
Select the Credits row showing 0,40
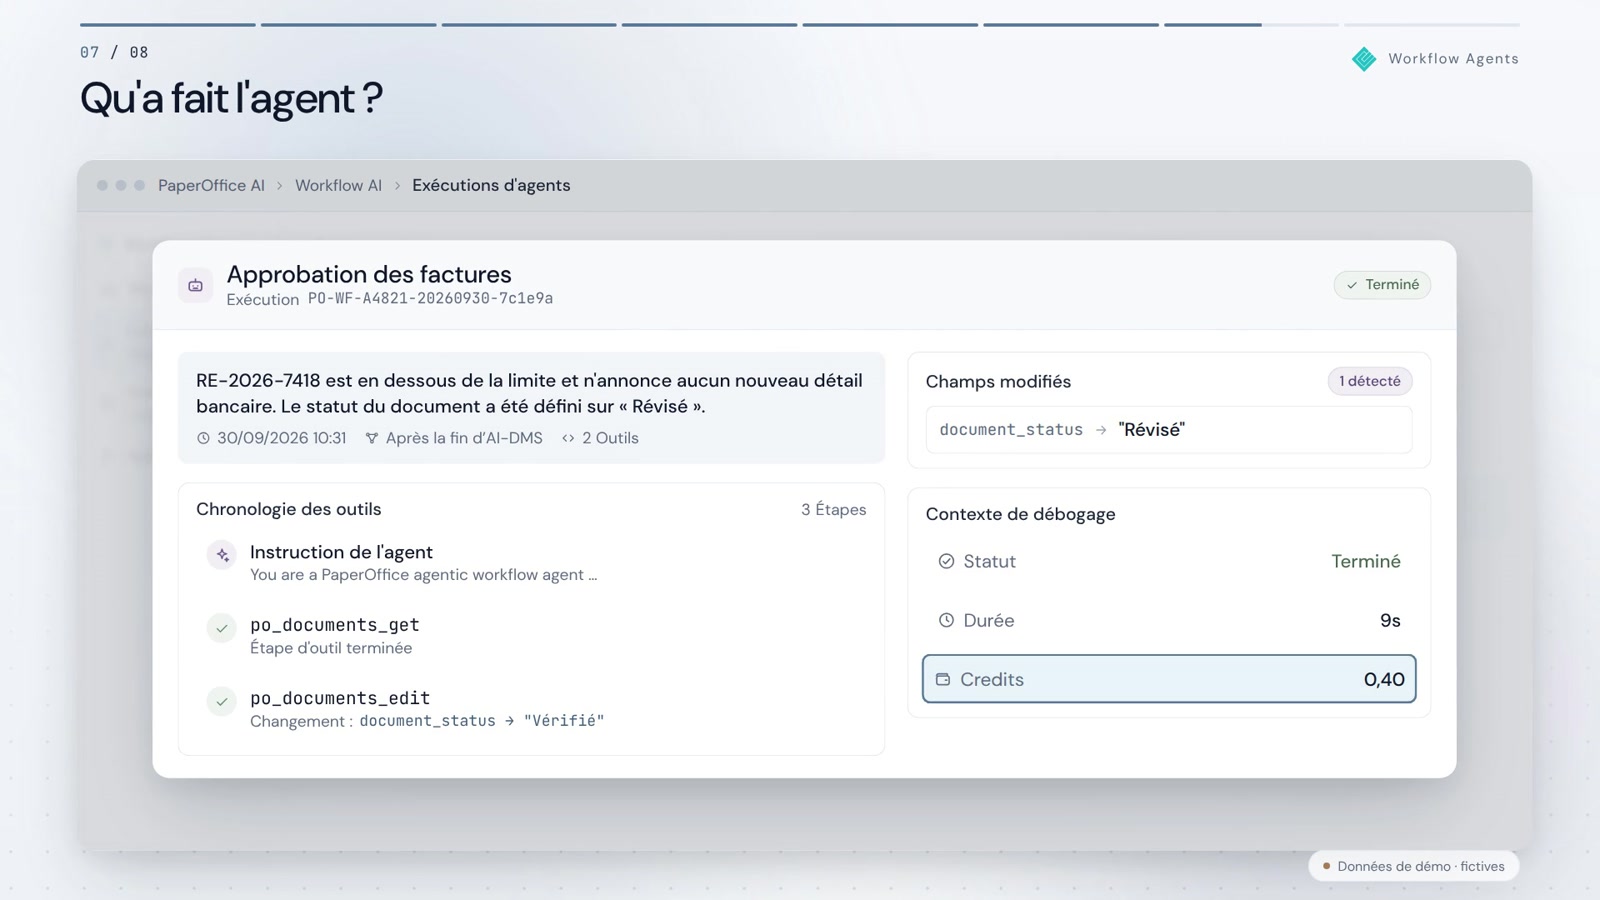pos(1169,679)
